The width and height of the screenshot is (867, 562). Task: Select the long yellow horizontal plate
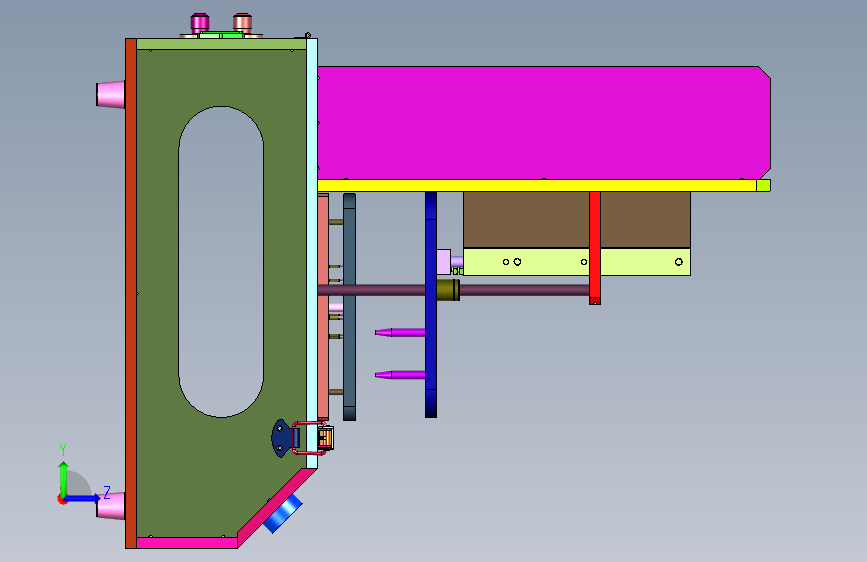tap(537, 186)
